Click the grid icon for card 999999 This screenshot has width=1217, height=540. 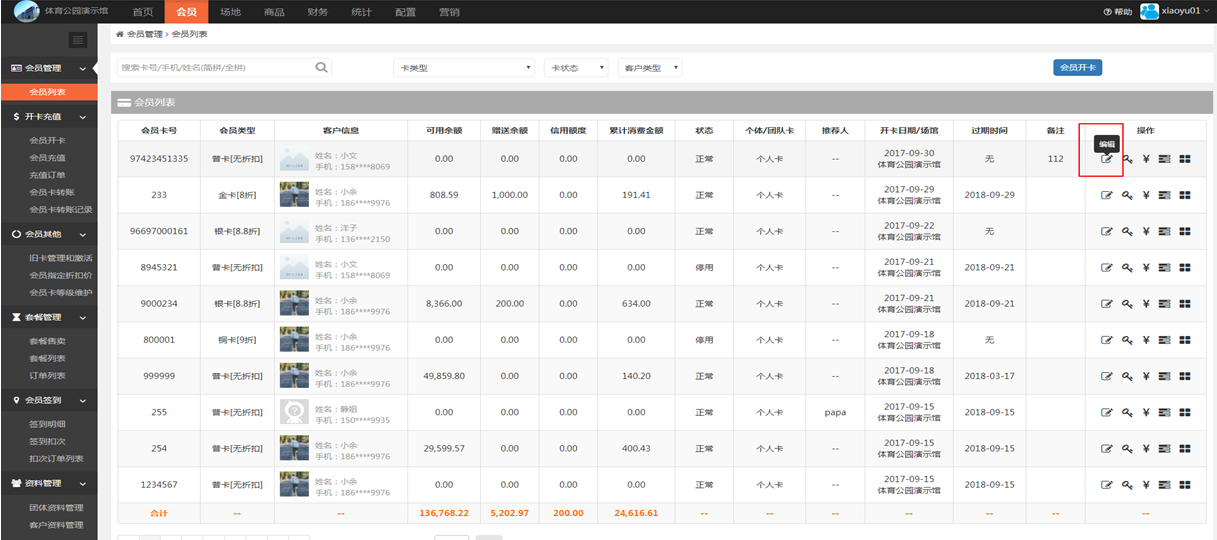[1185, 376]
